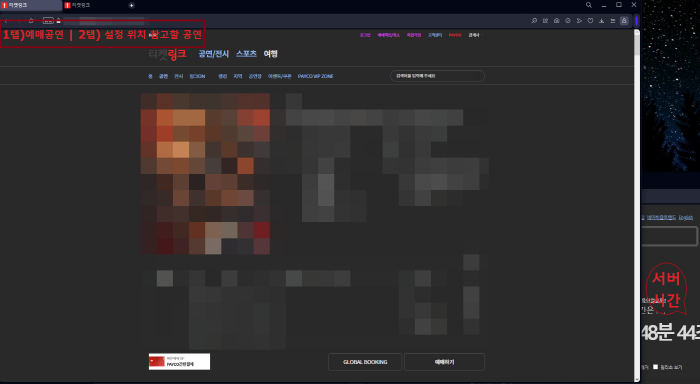Switch to the second 티켓링크 browser tab
The width and height of the screenshot is (700, 384).
93,5
